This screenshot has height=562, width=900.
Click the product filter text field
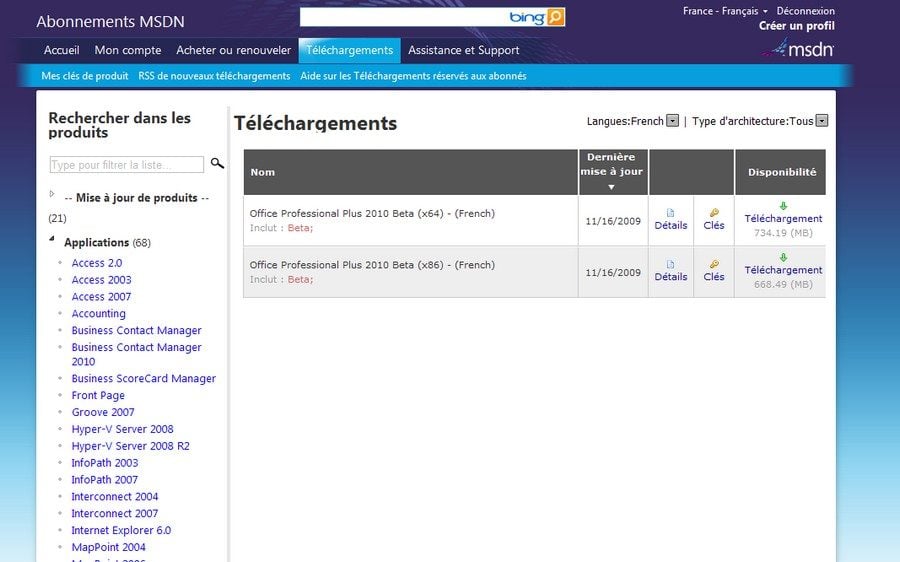(126, 165)
